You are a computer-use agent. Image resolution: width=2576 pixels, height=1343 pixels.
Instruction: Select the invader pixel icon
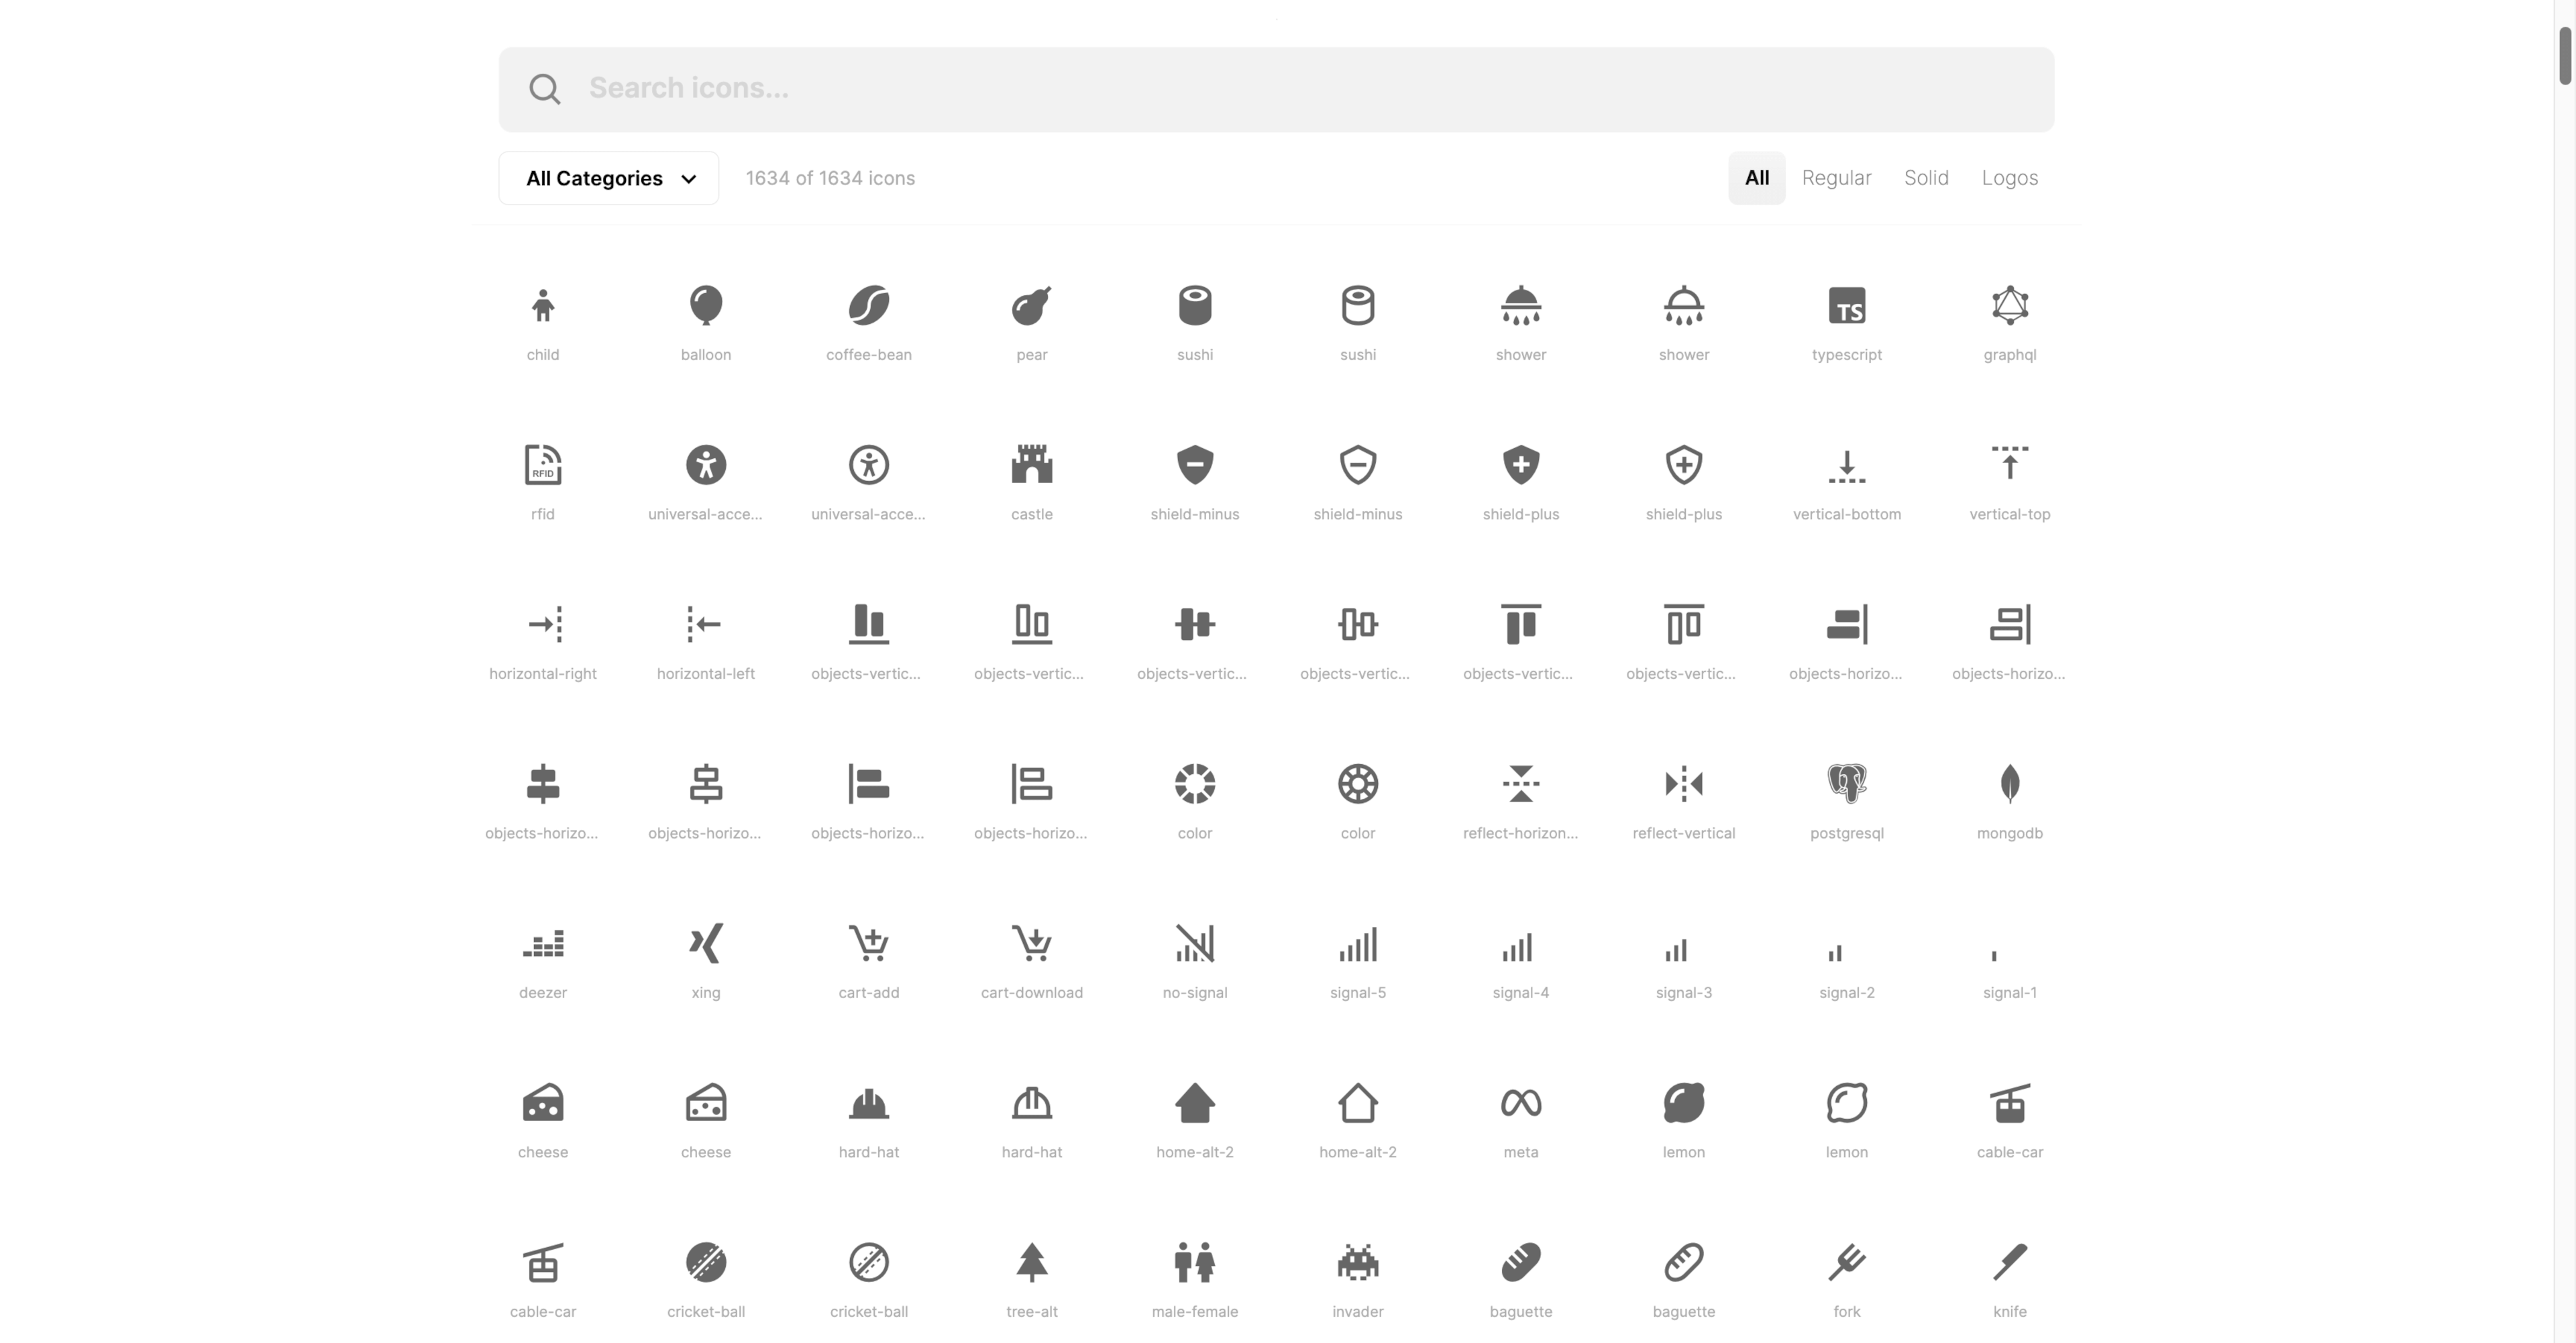pos(1357,1262)
